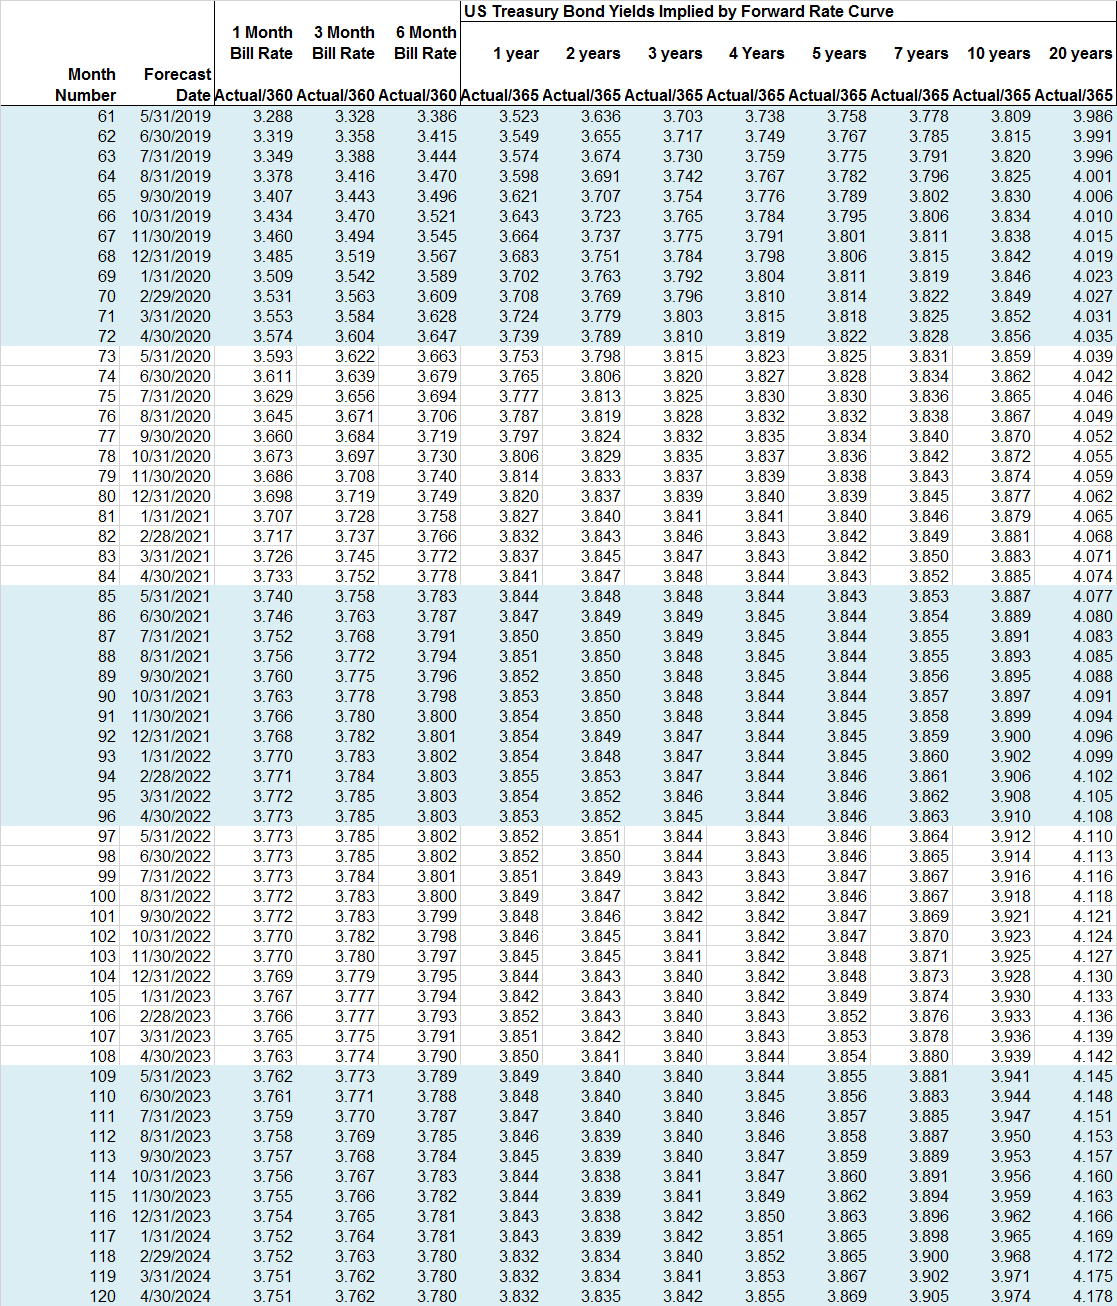Viewport: 1117px width, 1306px height.
Task: Click forecast date 9/30/2023
Action: point(175,1156)
